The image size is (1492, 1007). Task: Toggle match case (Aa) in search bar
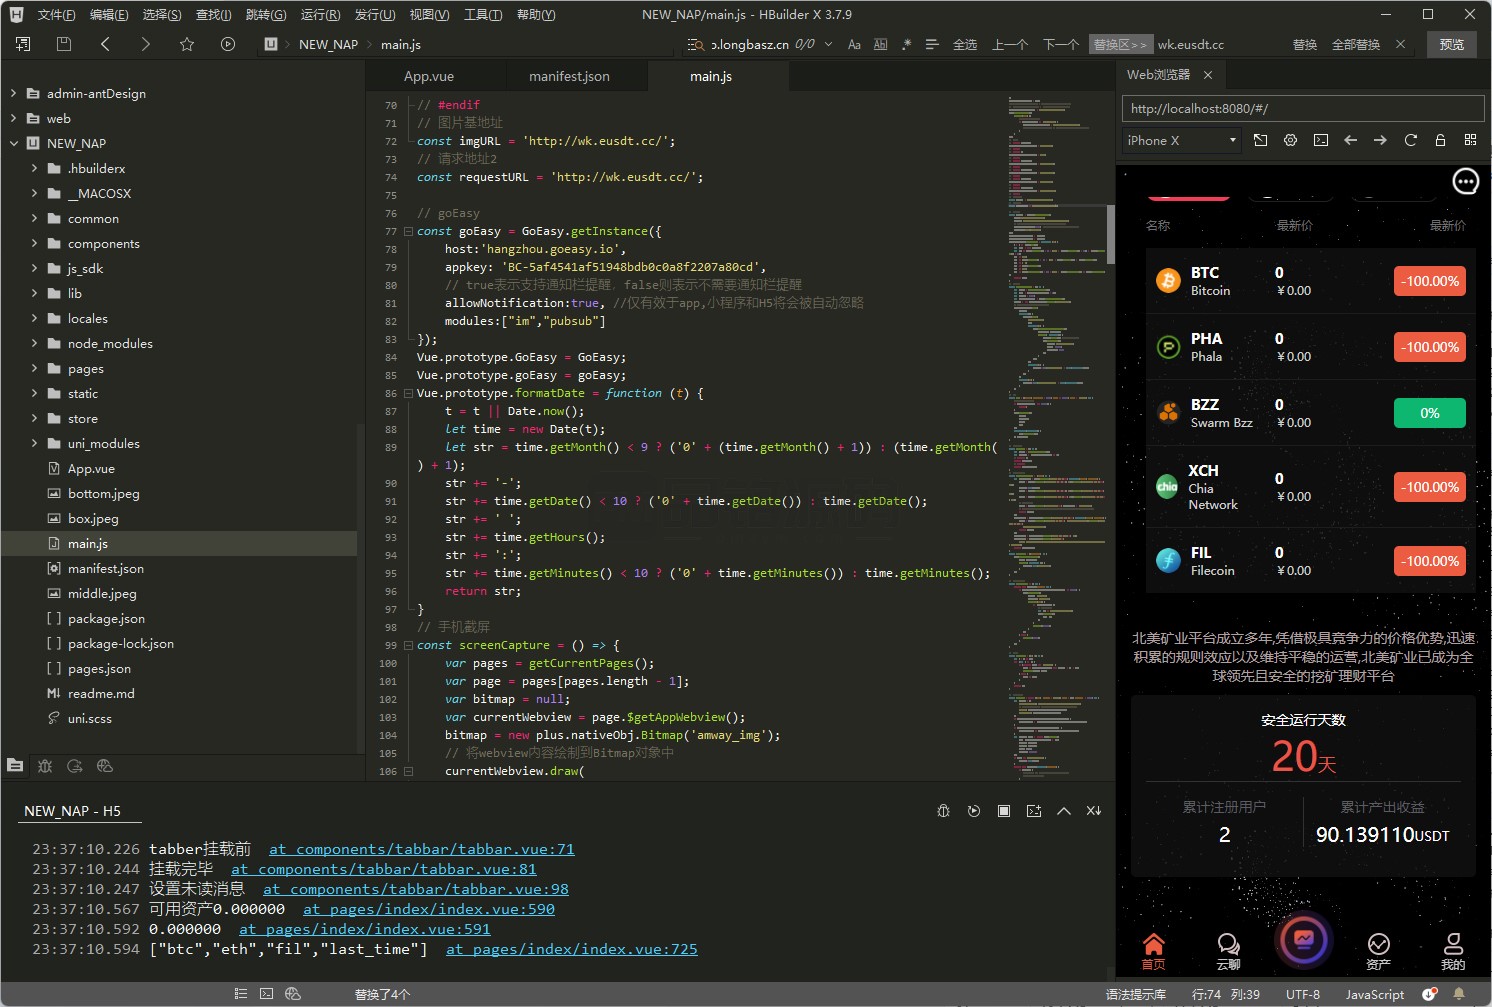click(854, 44)
